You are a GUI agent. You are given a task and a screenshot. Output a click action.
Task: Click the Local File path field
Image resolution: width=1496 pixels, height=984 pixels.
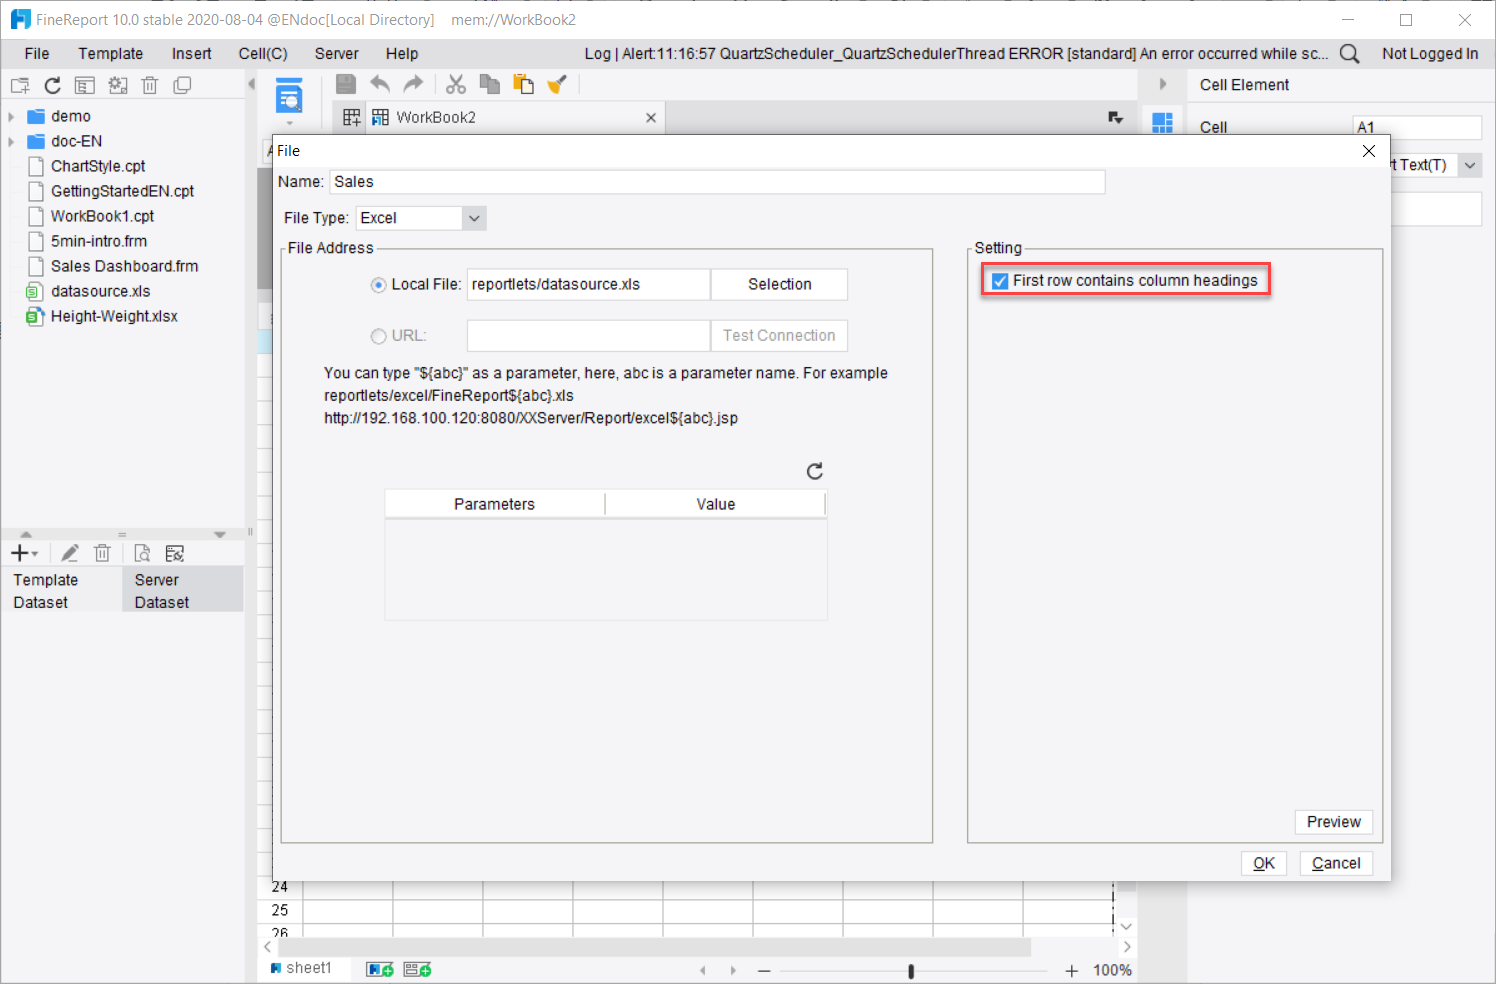589,284
